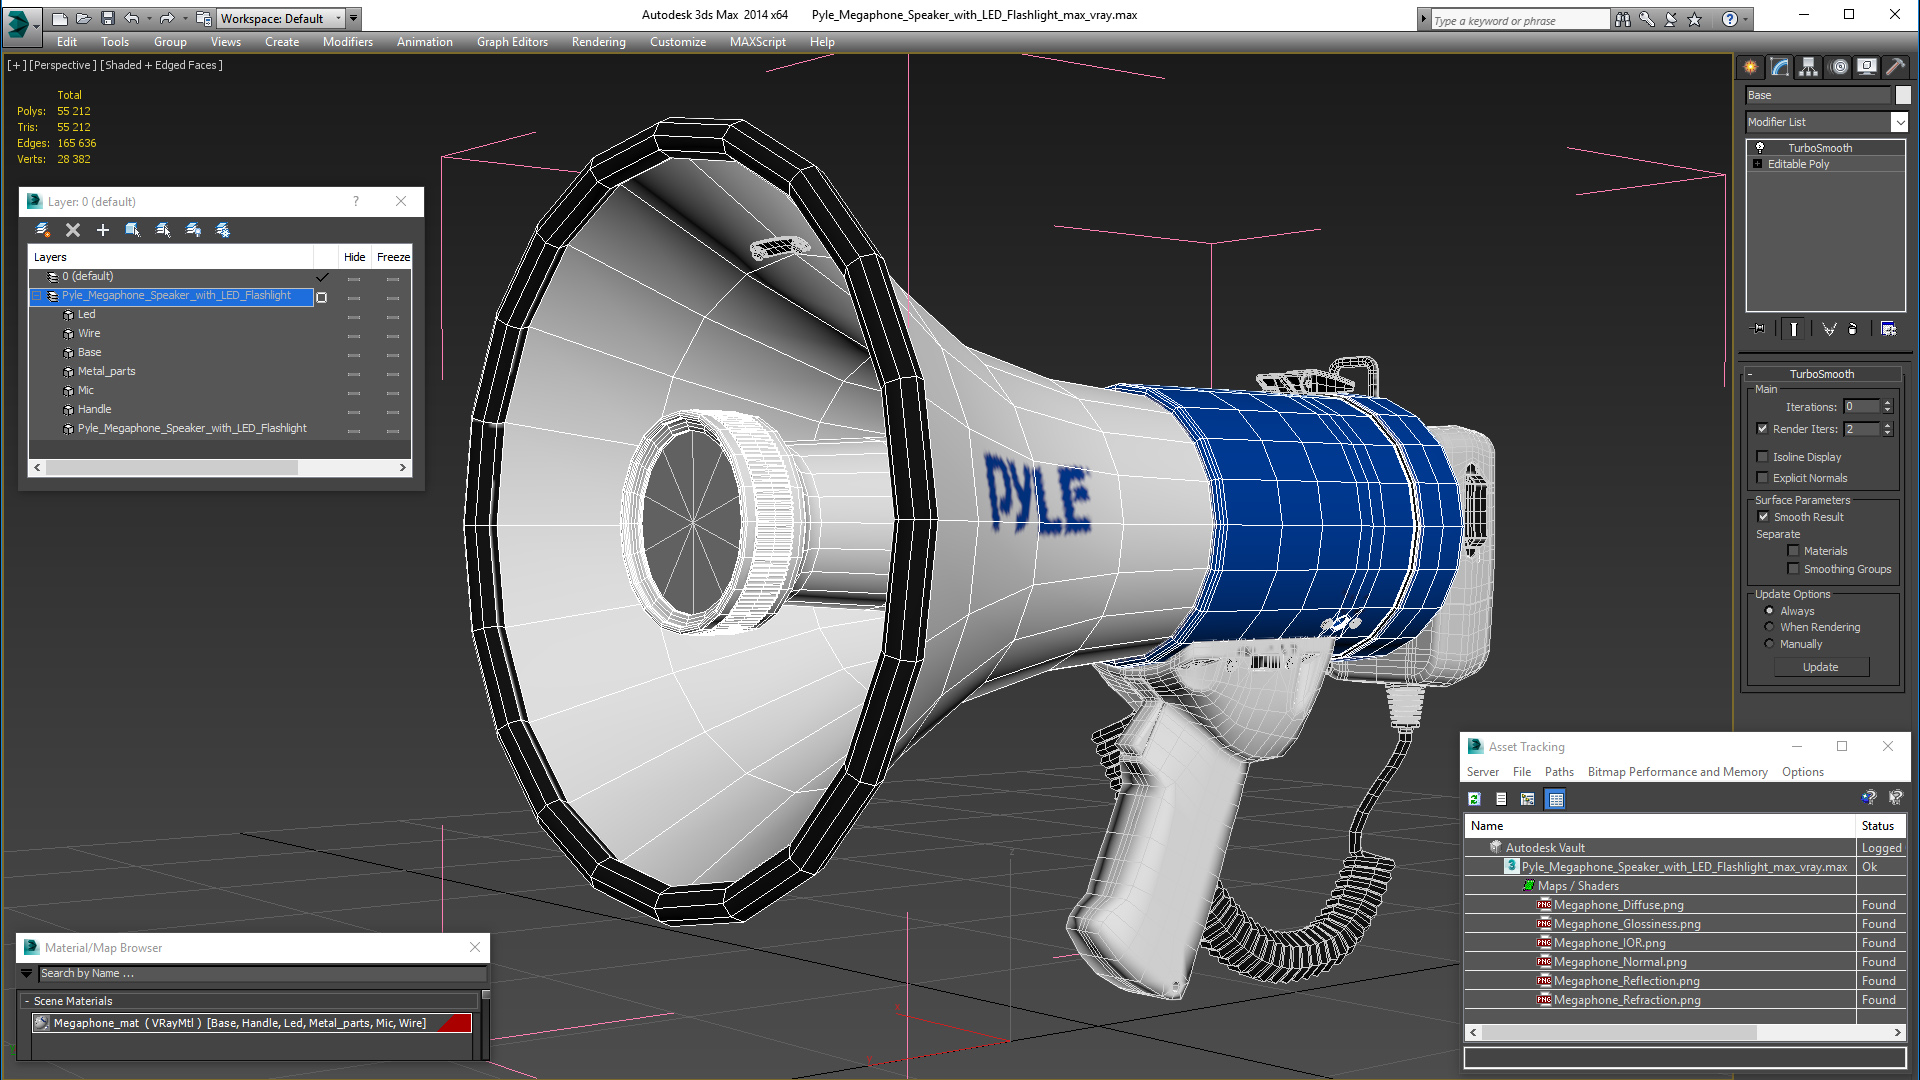This screenshot has height=1080, width=1920.
Task: Open the Rendering menu
Action: coord(598,42)
